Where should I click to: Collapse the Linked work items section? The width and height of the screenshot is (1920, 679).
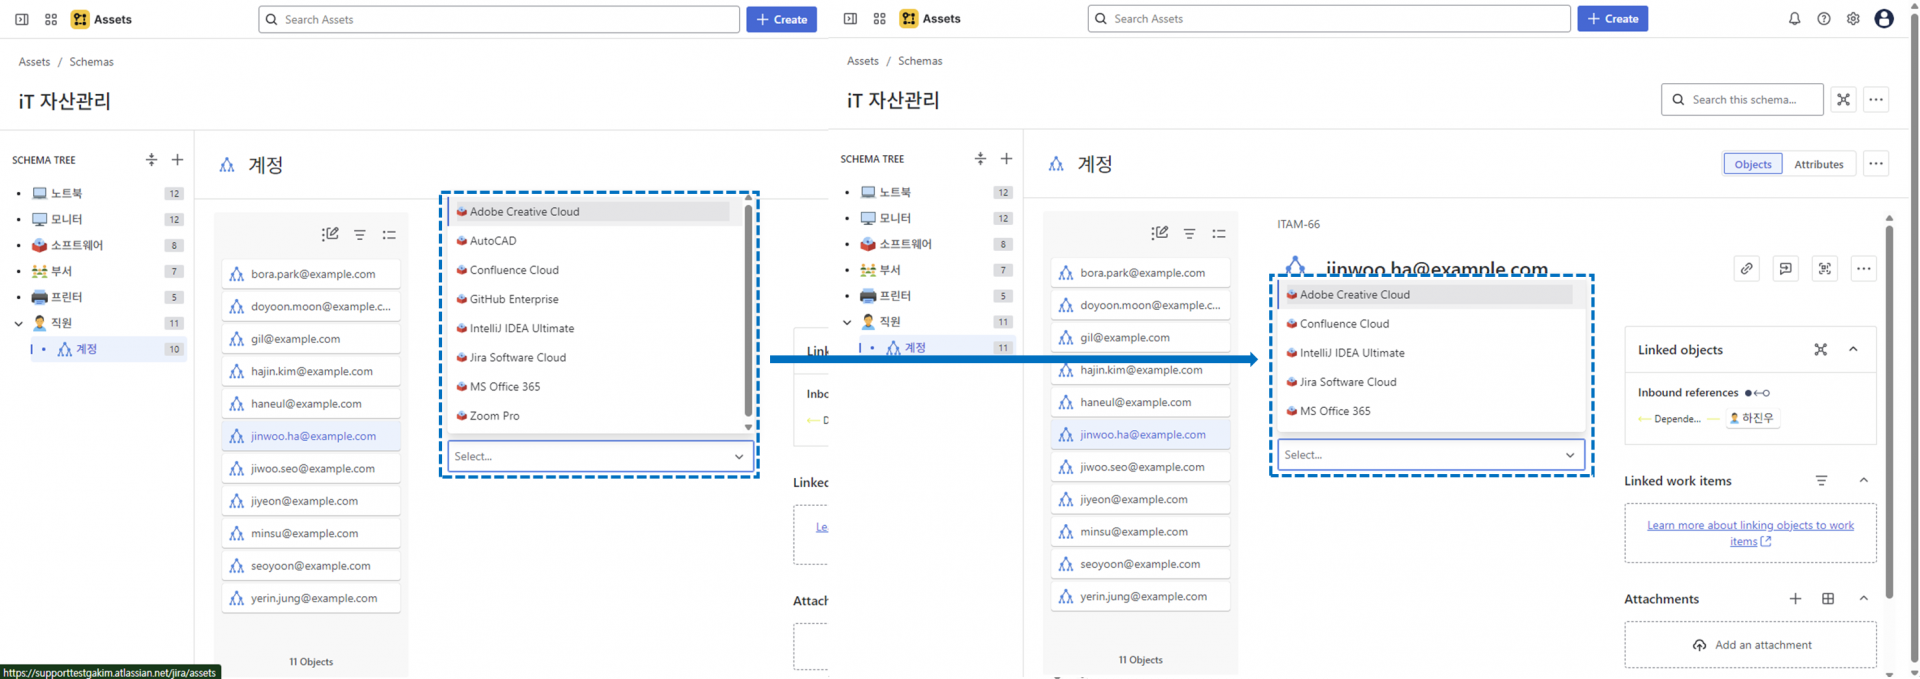pos(1864,480)
